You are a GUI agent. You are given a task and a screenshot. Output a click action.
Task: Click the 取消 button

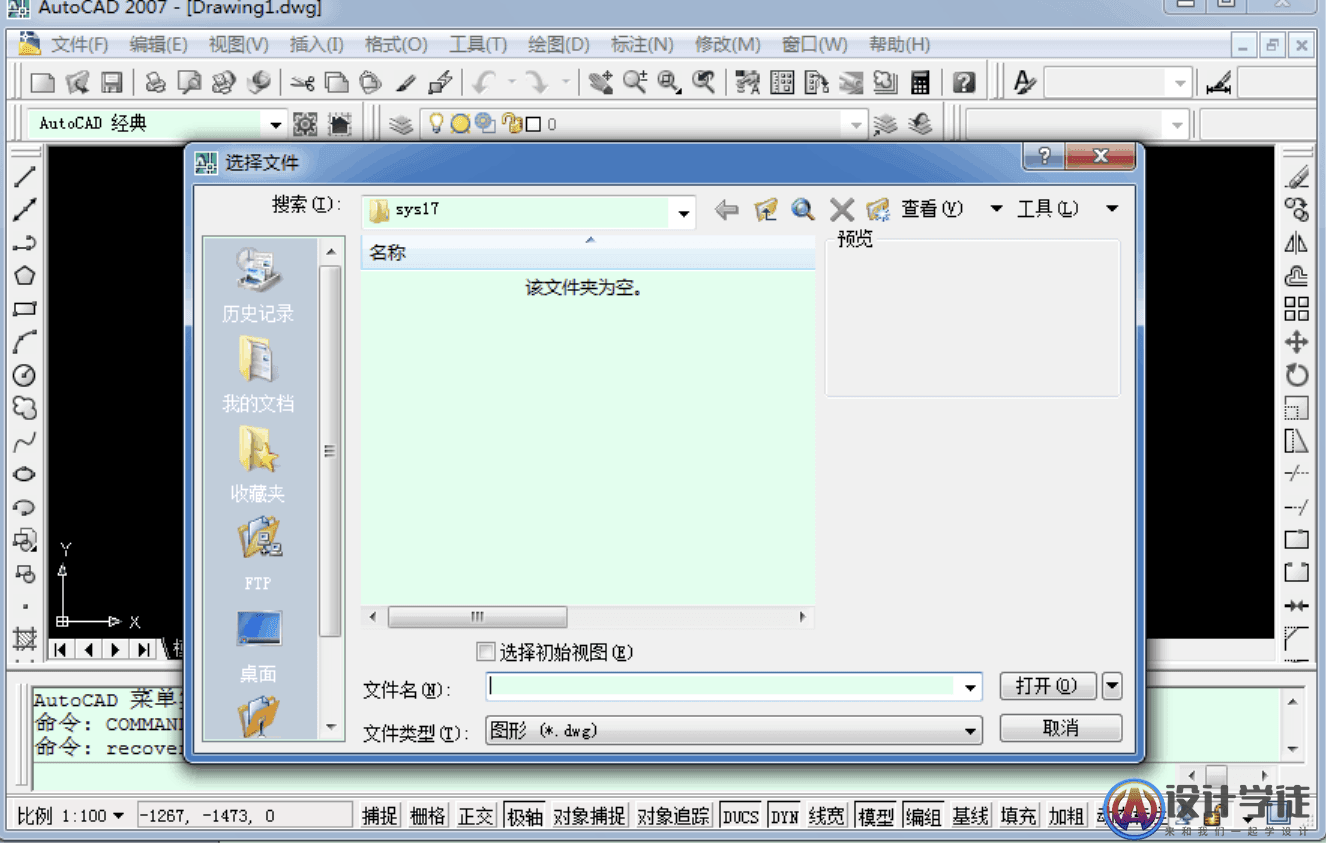click(x=1061, y=728)
